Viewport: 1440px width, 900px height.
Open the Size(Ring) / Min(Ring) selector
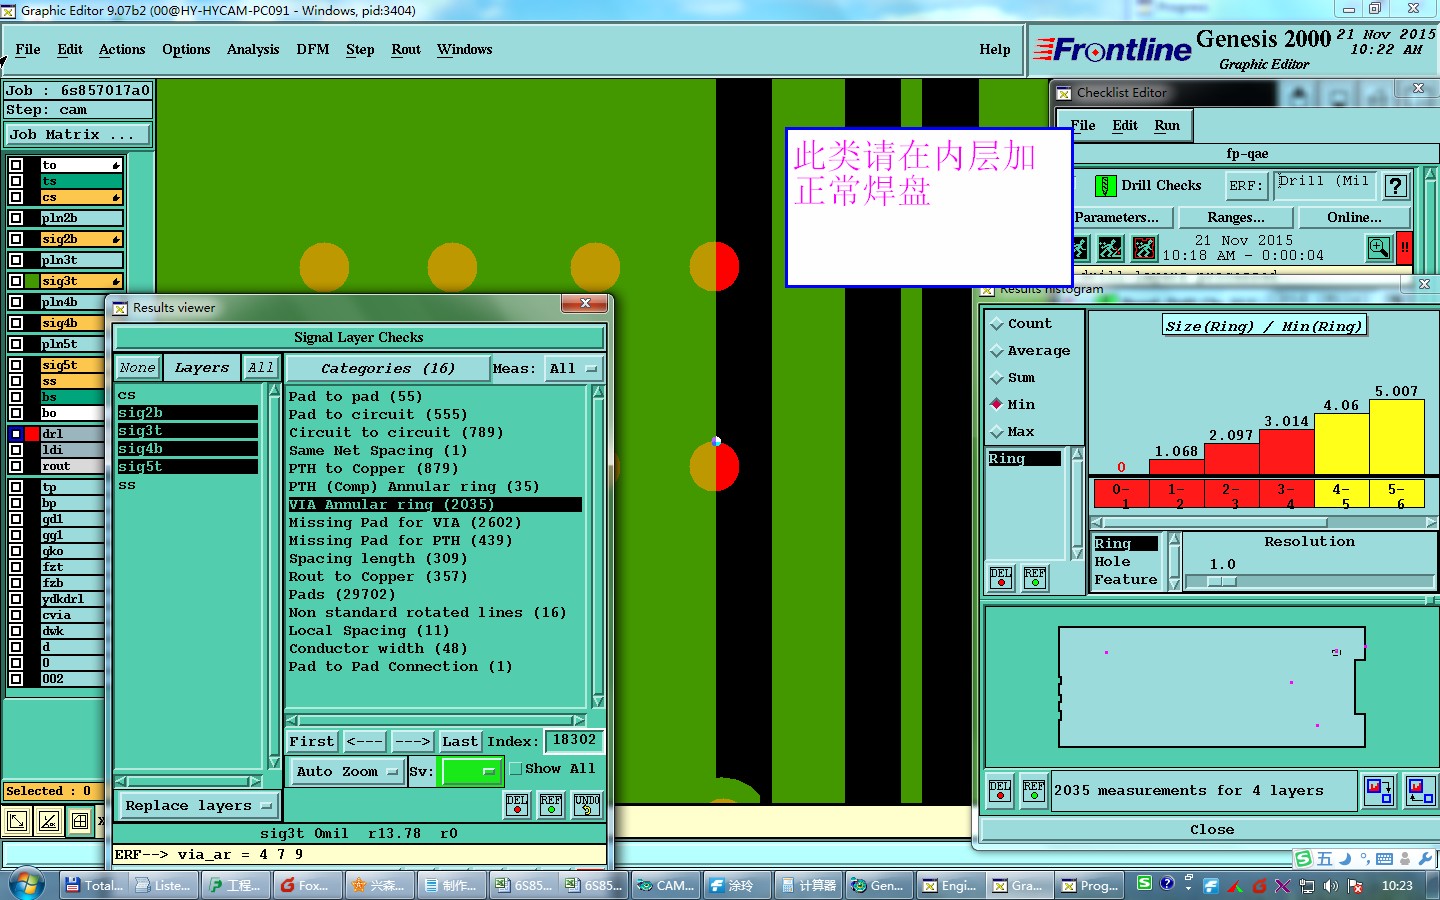click(x=1264, y=326)
